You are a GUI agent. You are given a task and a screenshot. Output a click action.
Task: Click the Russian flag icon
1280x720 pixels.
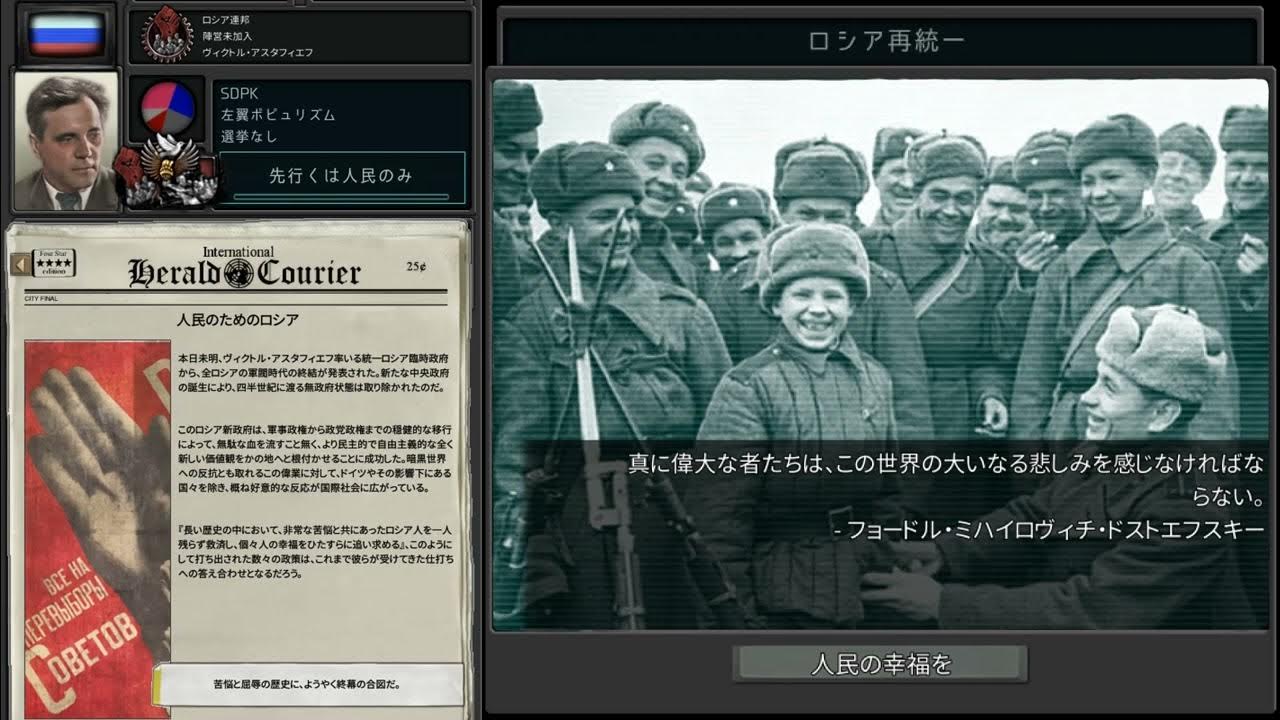coord(67,36)
